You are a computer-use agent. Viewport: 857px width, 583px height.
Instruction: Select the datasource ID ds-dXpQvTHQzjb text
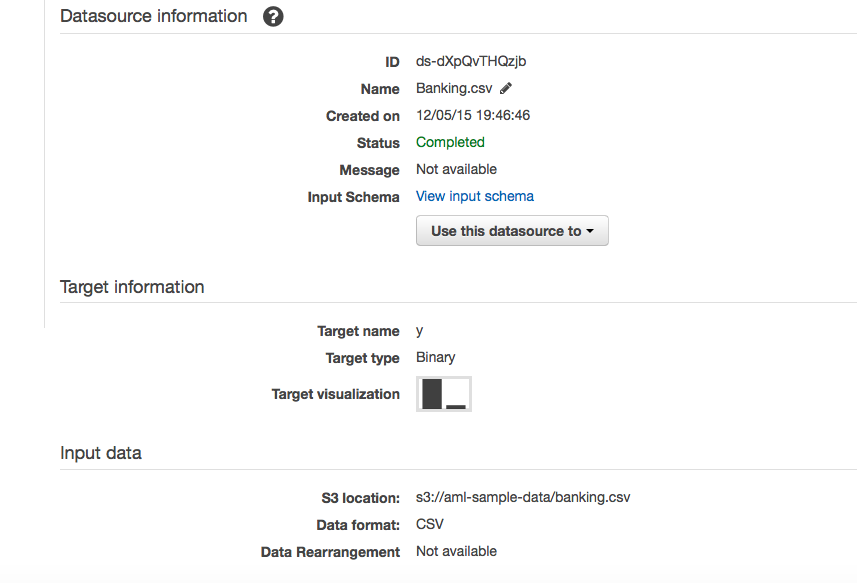pos(471,62)
